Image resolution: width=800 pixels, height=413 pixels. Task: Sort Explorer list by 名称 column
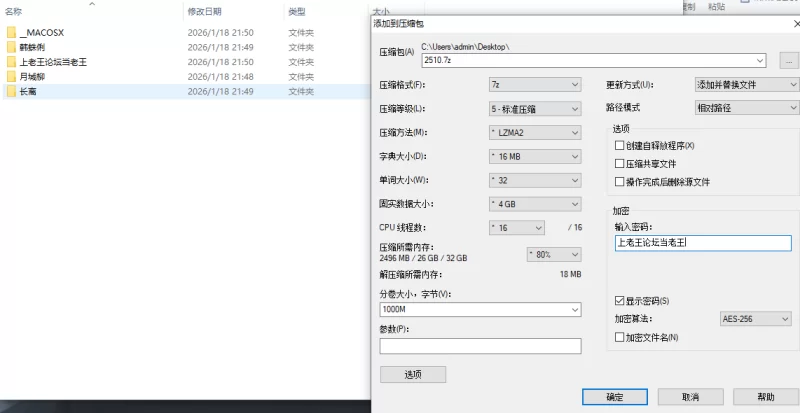coord(14,11)
